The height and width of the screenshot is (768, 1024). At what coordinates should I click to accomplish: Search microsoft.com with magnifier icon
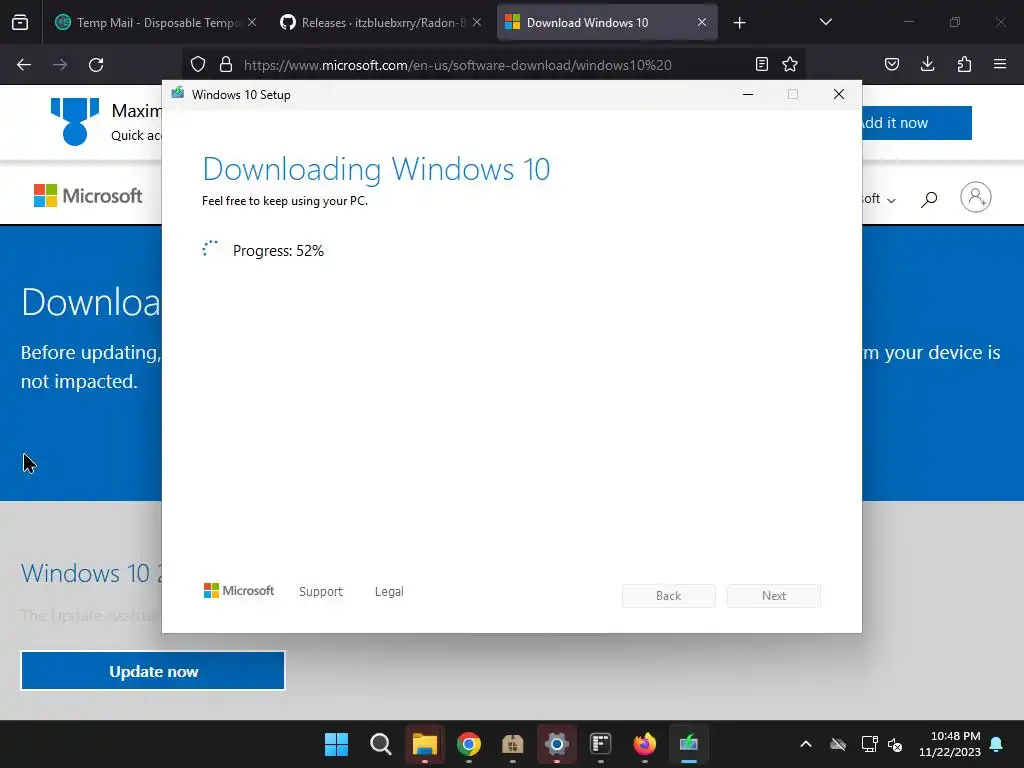[x=929, y=199]
